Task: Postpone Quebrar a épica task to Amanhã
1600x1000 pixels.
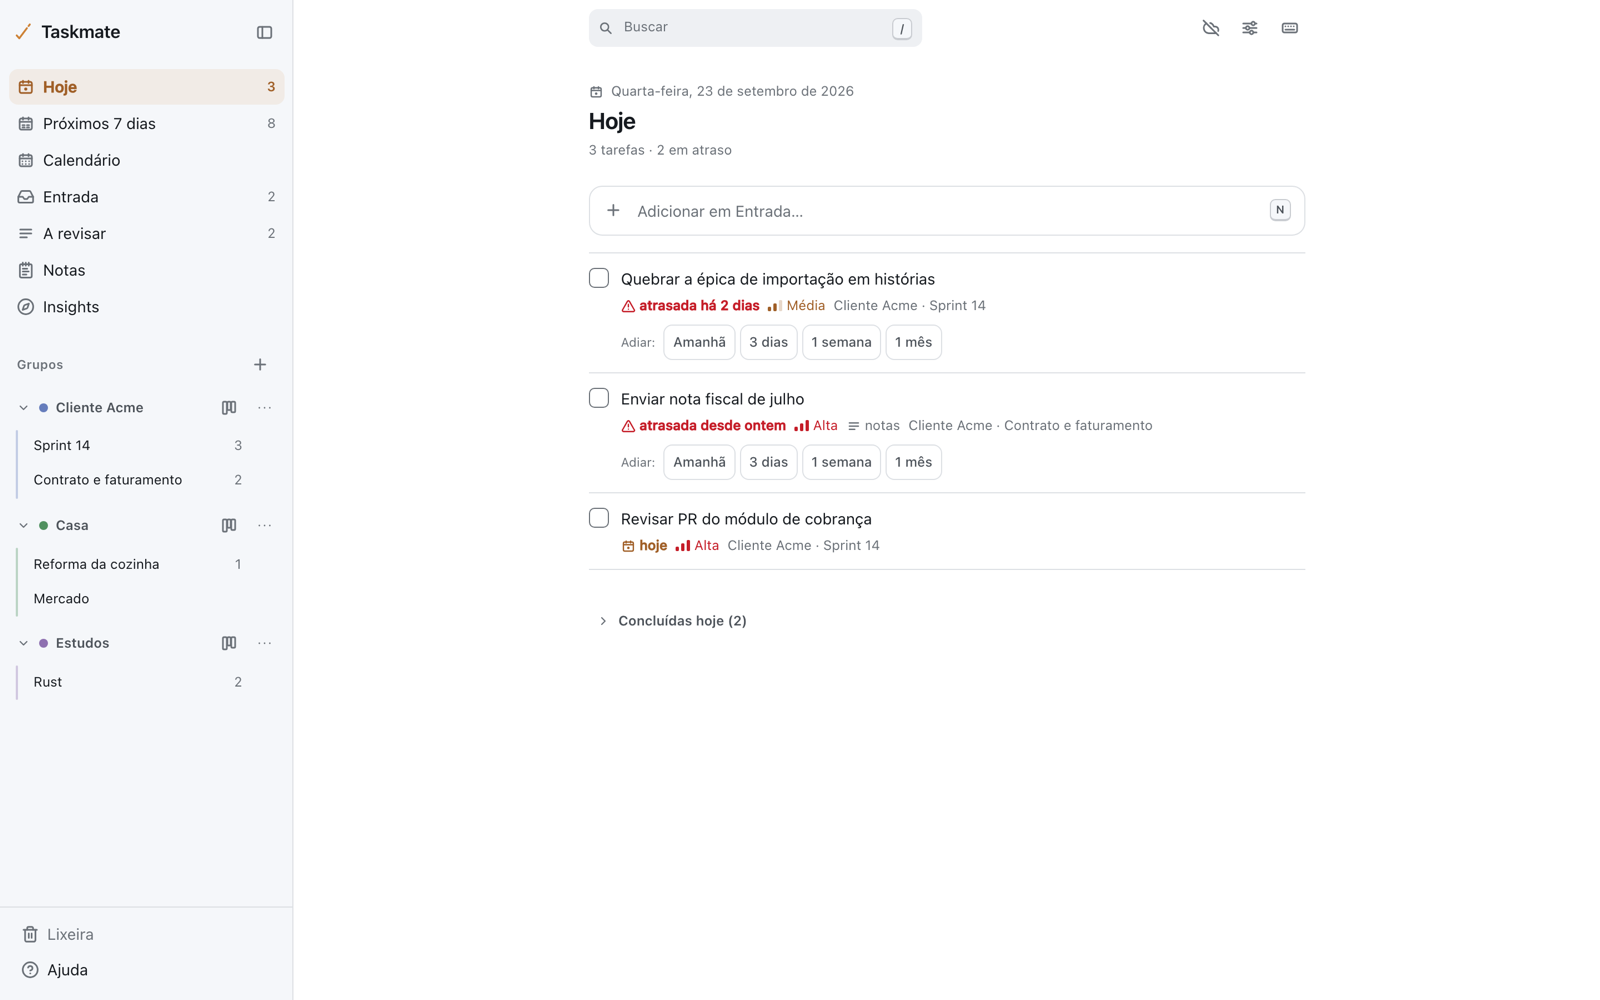Action: 699,342
